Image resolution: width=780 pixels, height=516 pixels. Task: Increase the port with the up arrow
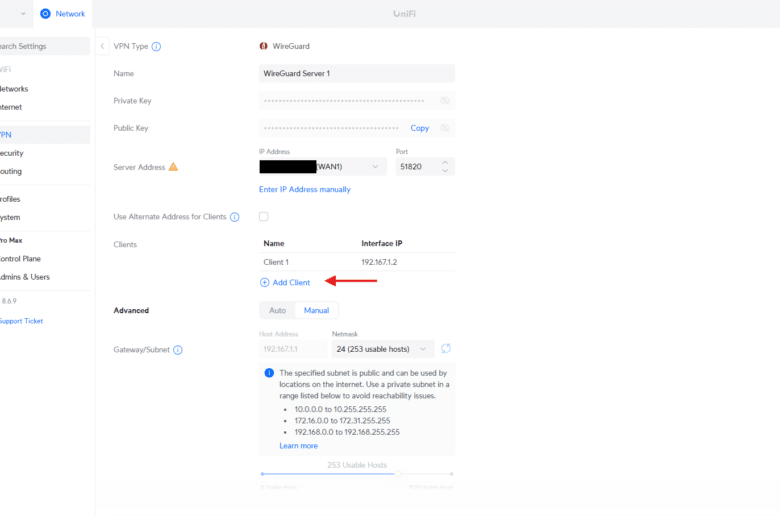tap(445, 163)
